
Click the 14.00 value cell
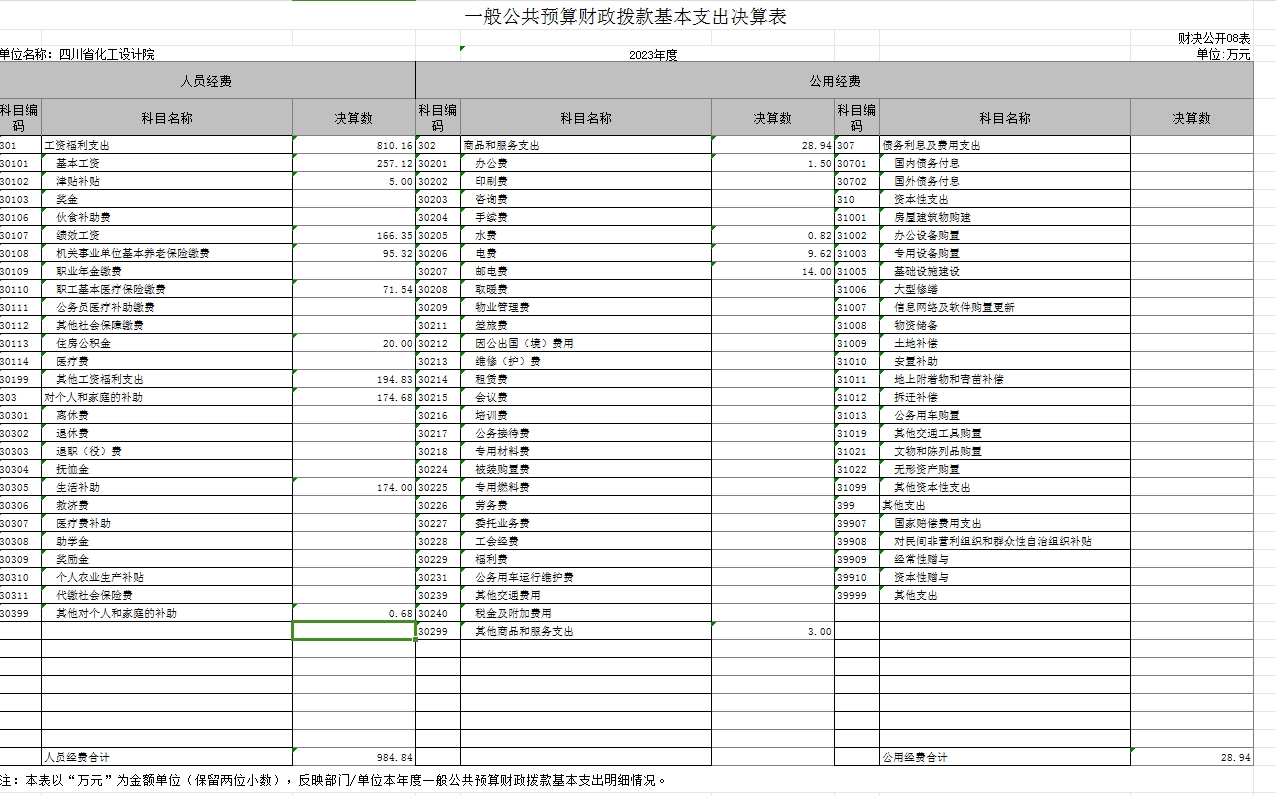[x=773, y=271]
